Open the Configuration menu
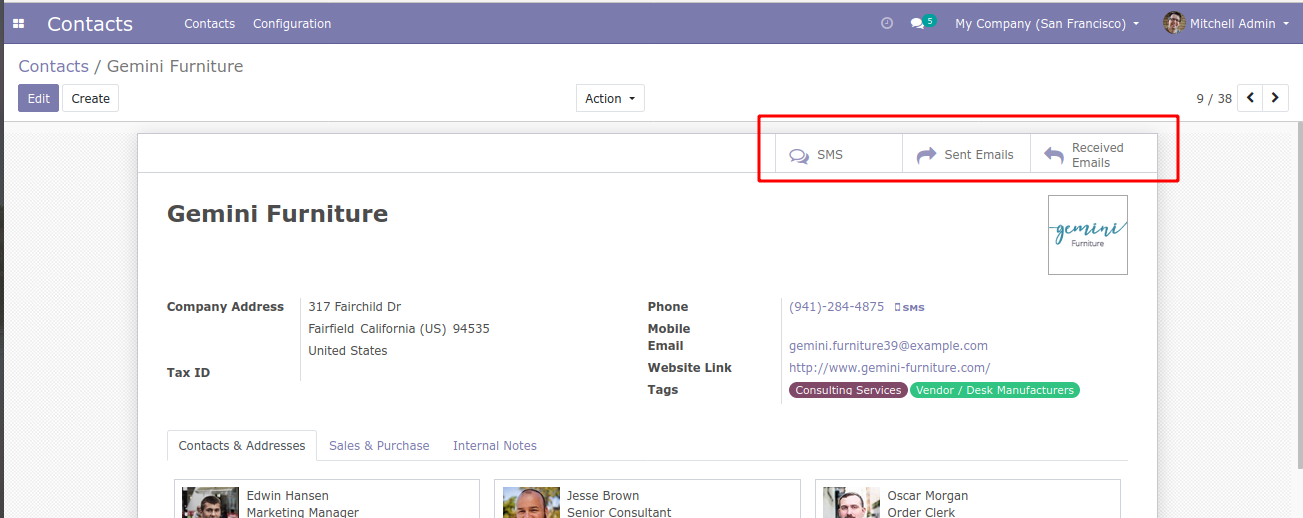This screenshot has width=1303, height=518. click(x=292, y=23)
